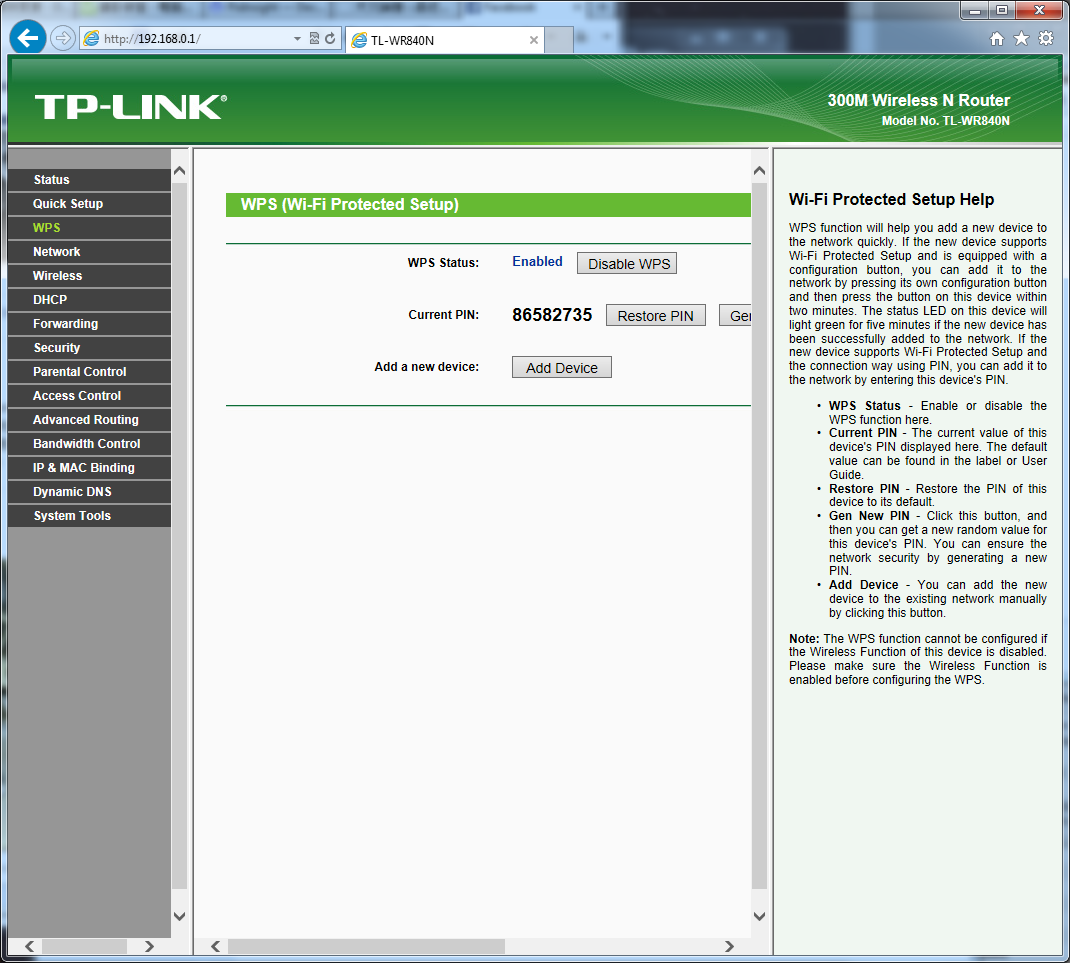Open the Home icon in browser toolbar
The width and height of the screenshot is (1070, 963).
pyautogui.click(x=996, y=39)
